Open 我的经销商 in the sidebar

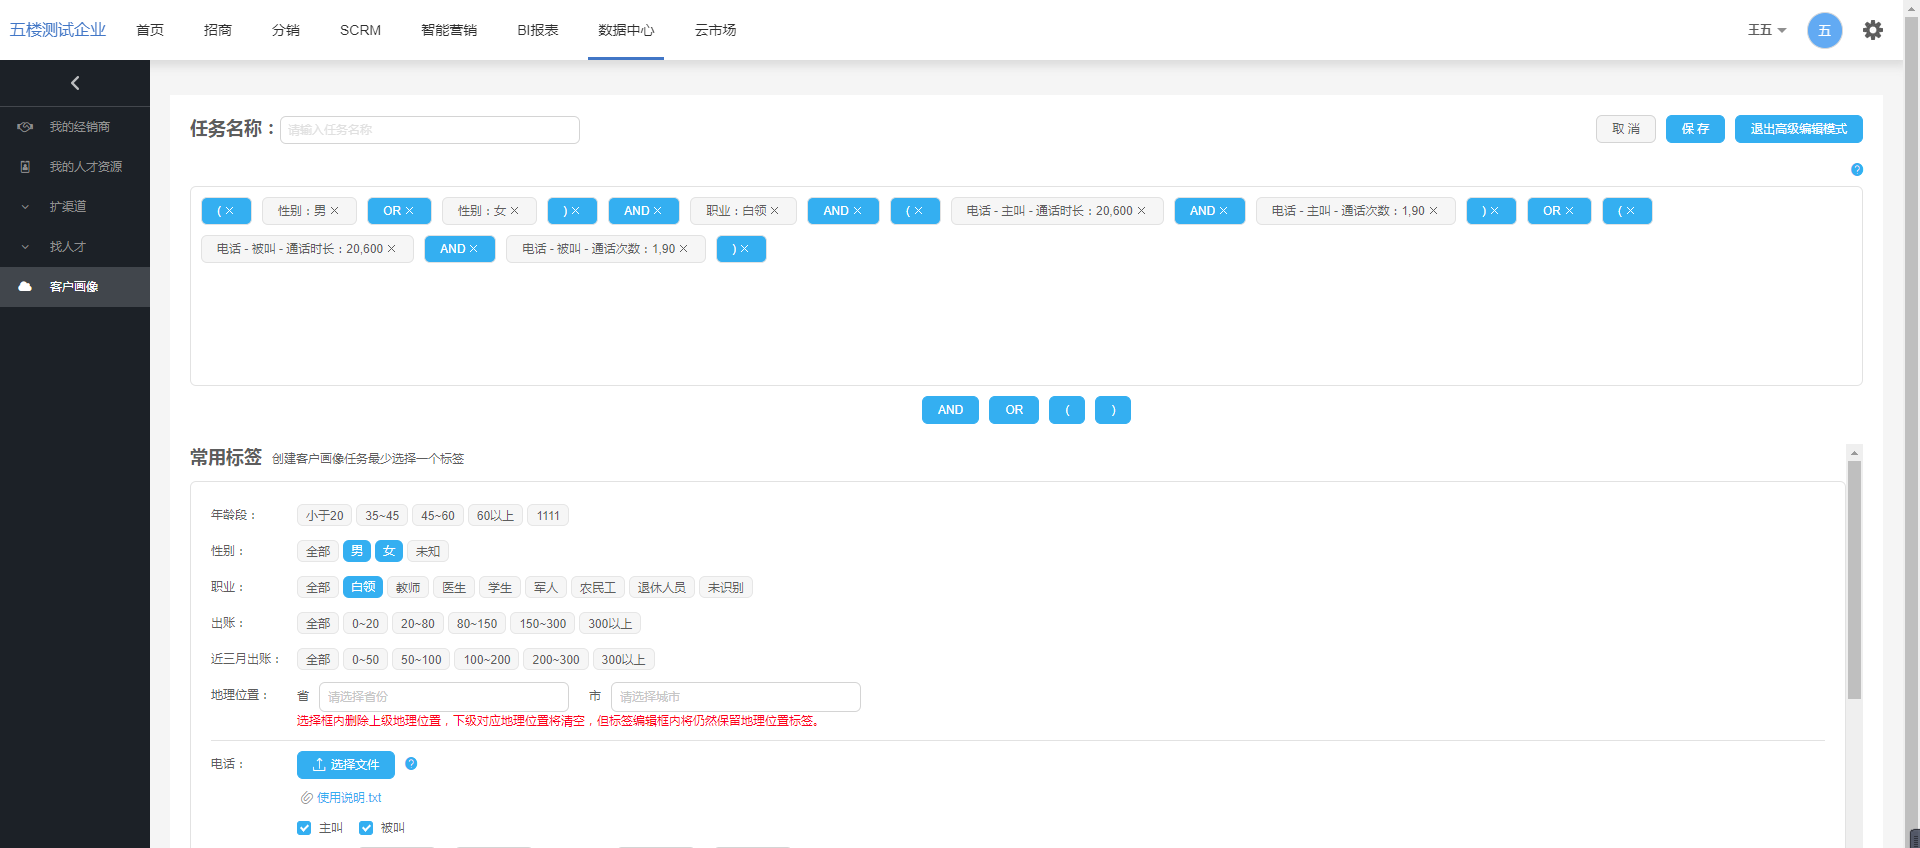(79, 127)
